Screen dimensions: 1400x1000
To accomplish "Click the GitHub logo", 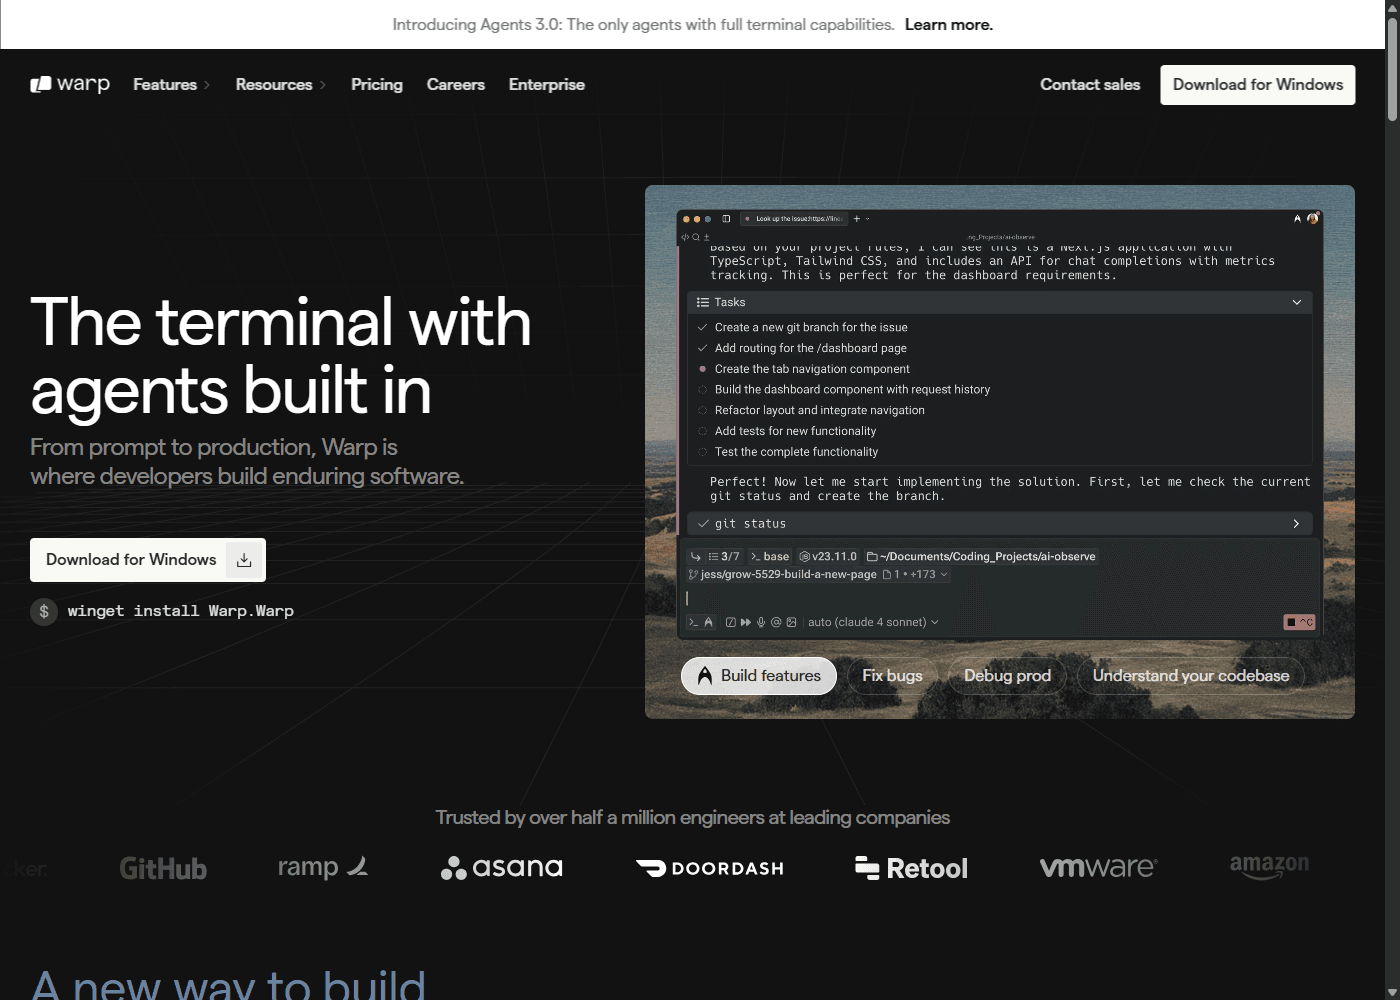I will click(x=163, y=868).
